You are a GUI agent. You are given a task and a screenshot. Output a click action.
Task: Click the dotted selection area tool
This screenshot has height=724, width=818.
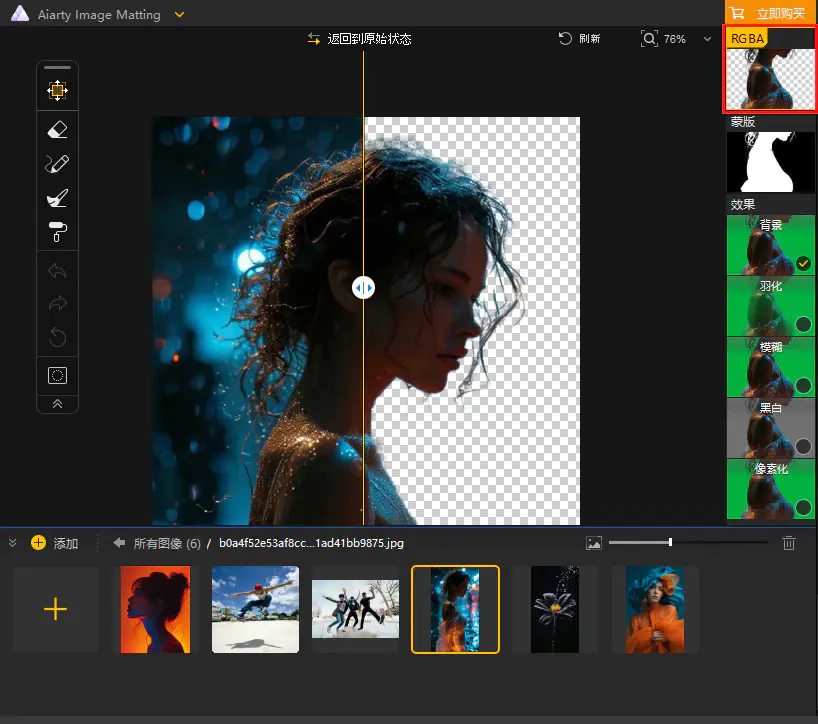pyautogui.click(x=57, y=376)
